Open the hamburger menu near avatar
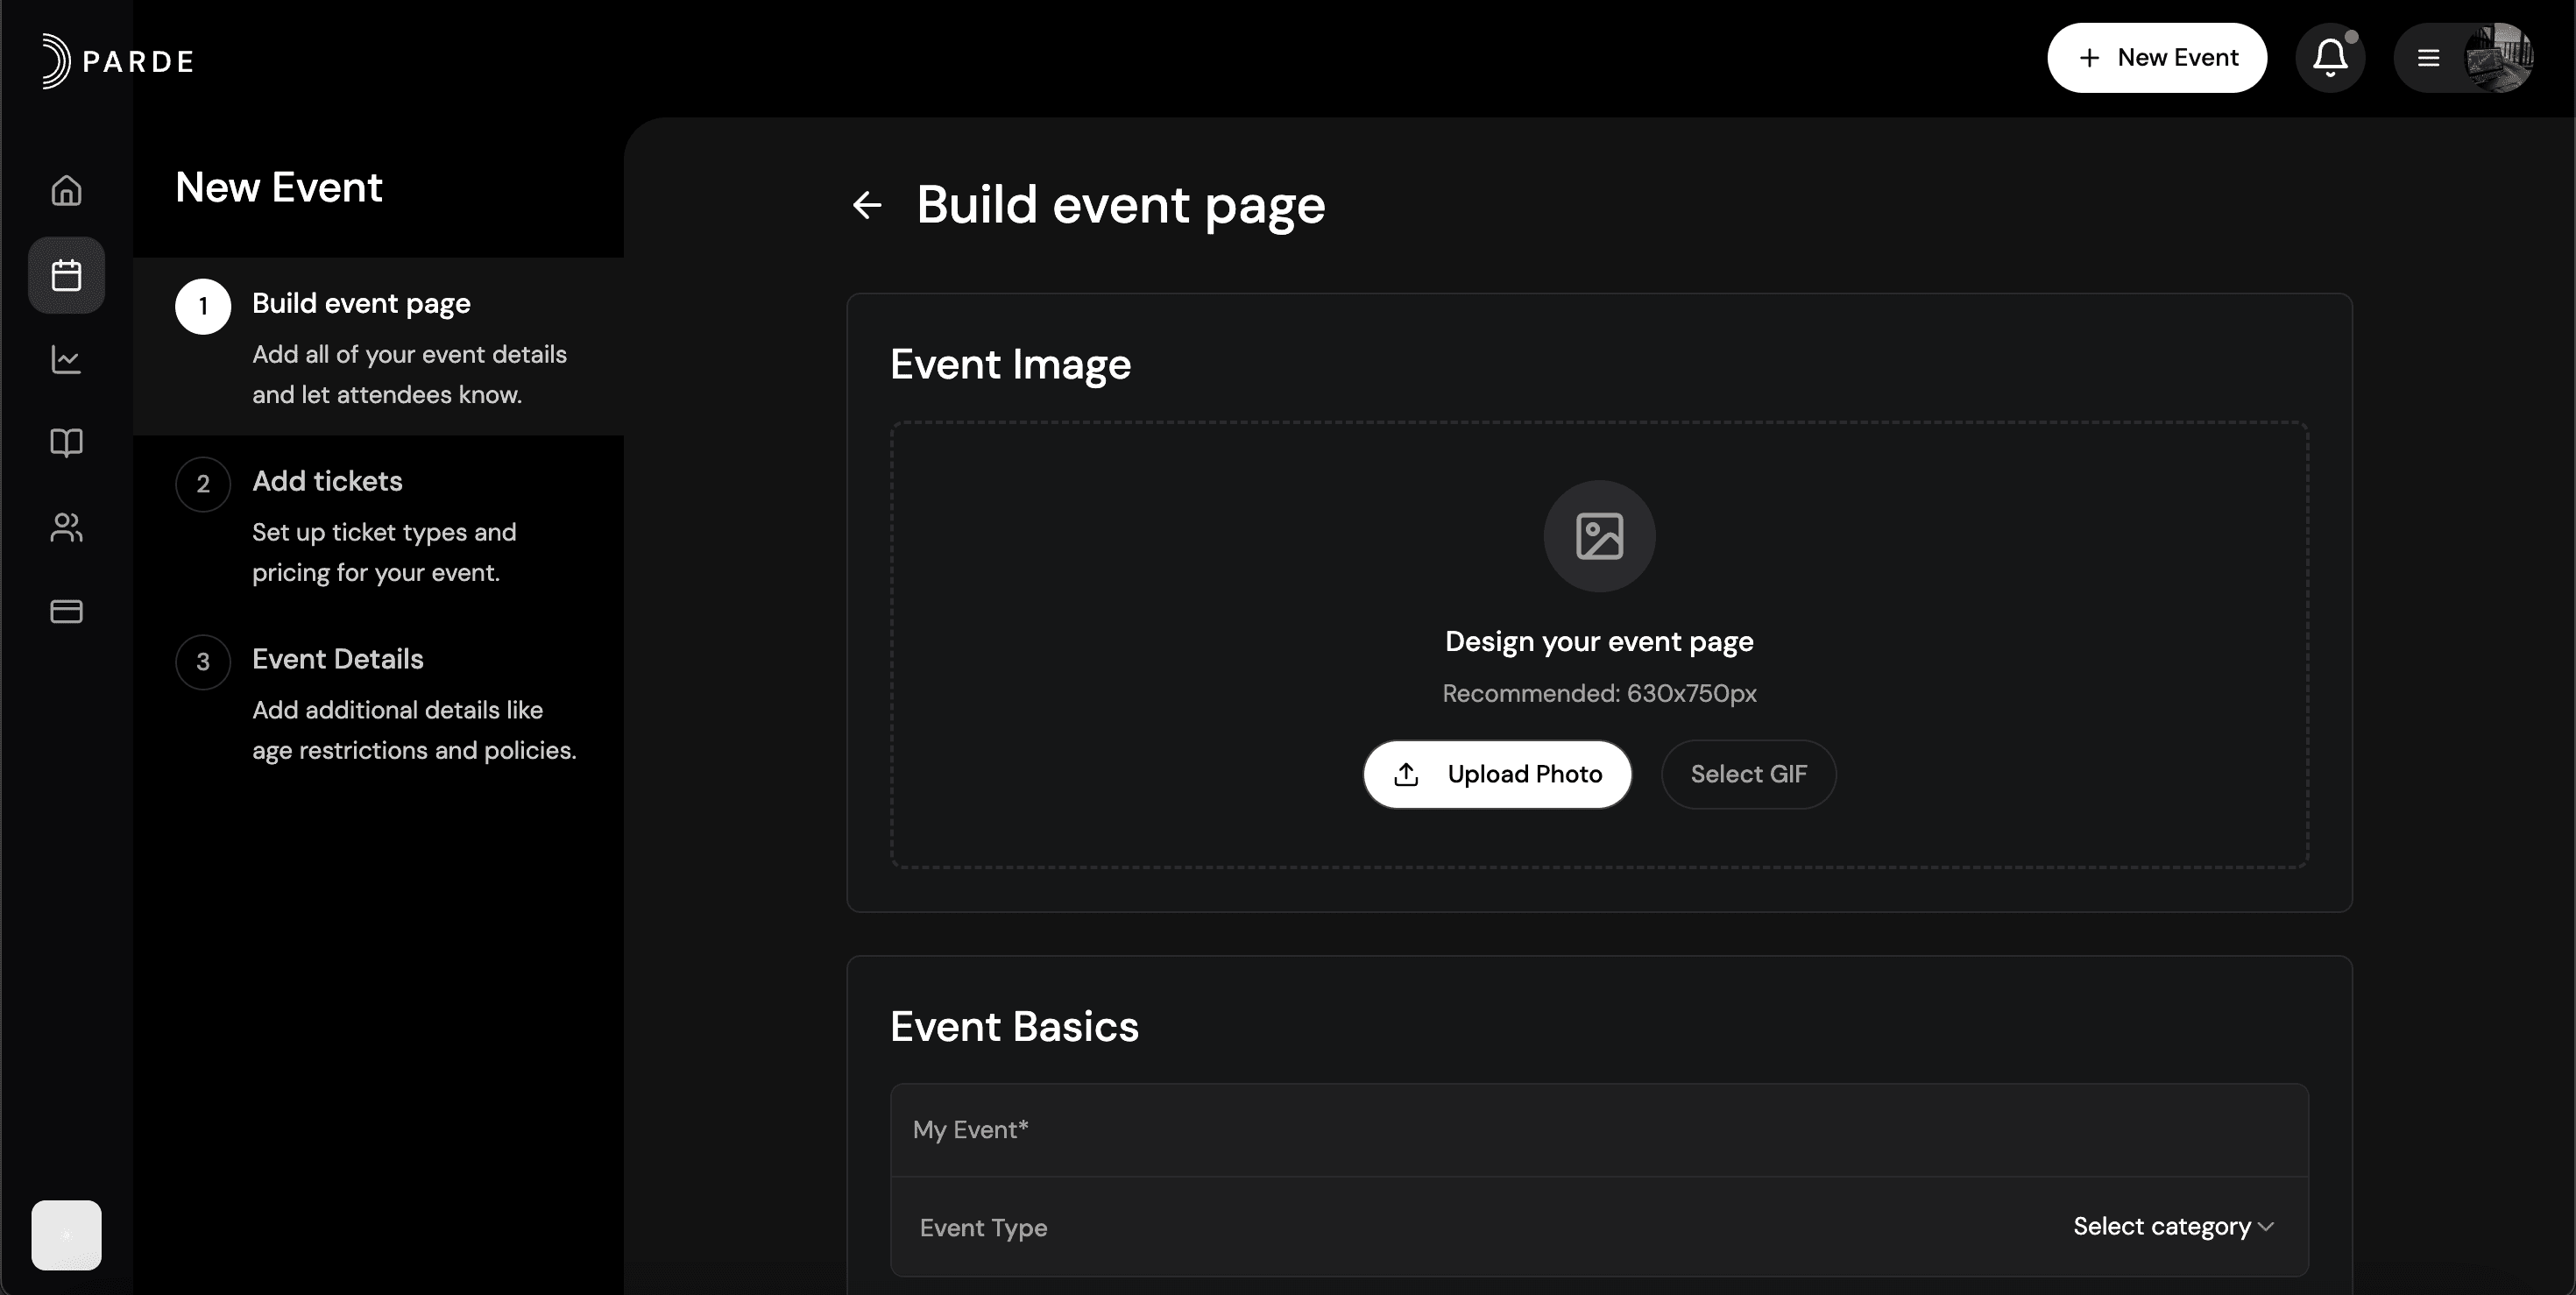This screenshot has width=2576, height=1295. tap(2428, 58)
